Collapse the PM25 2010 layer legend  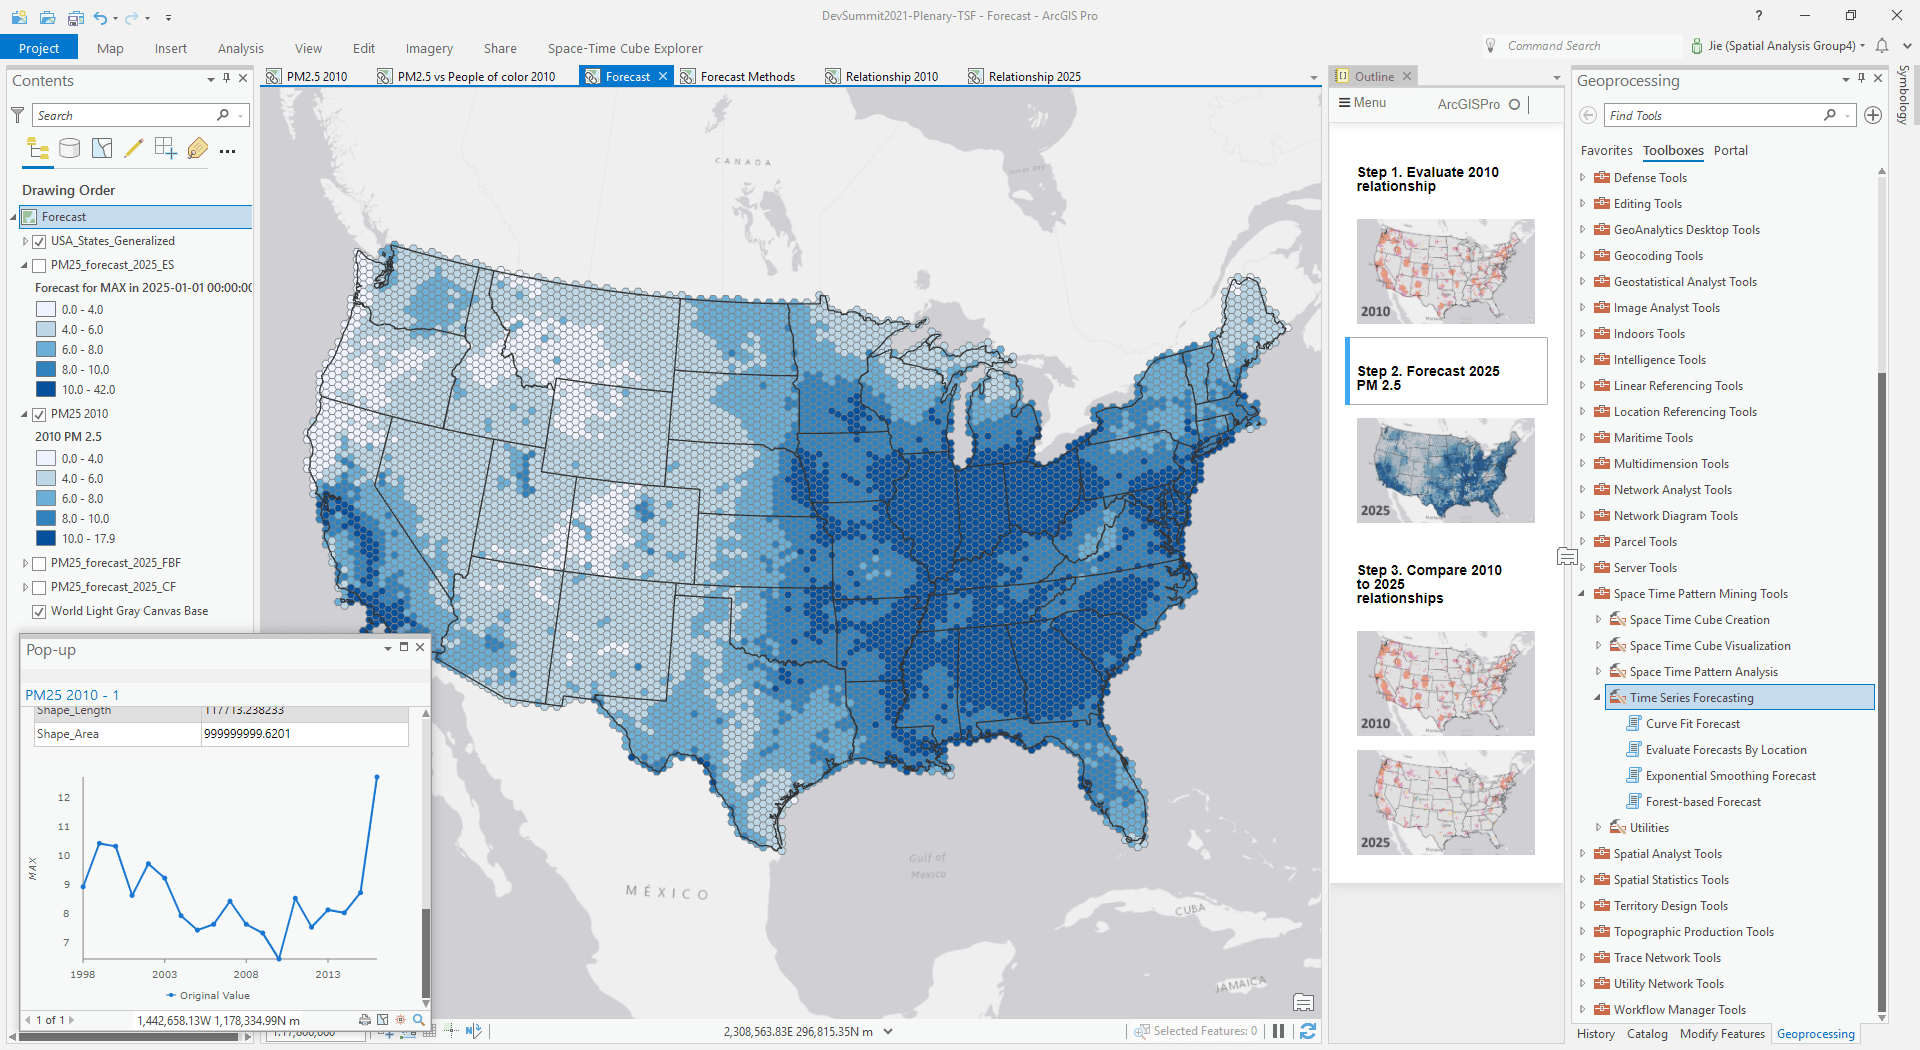coord(25,414)
